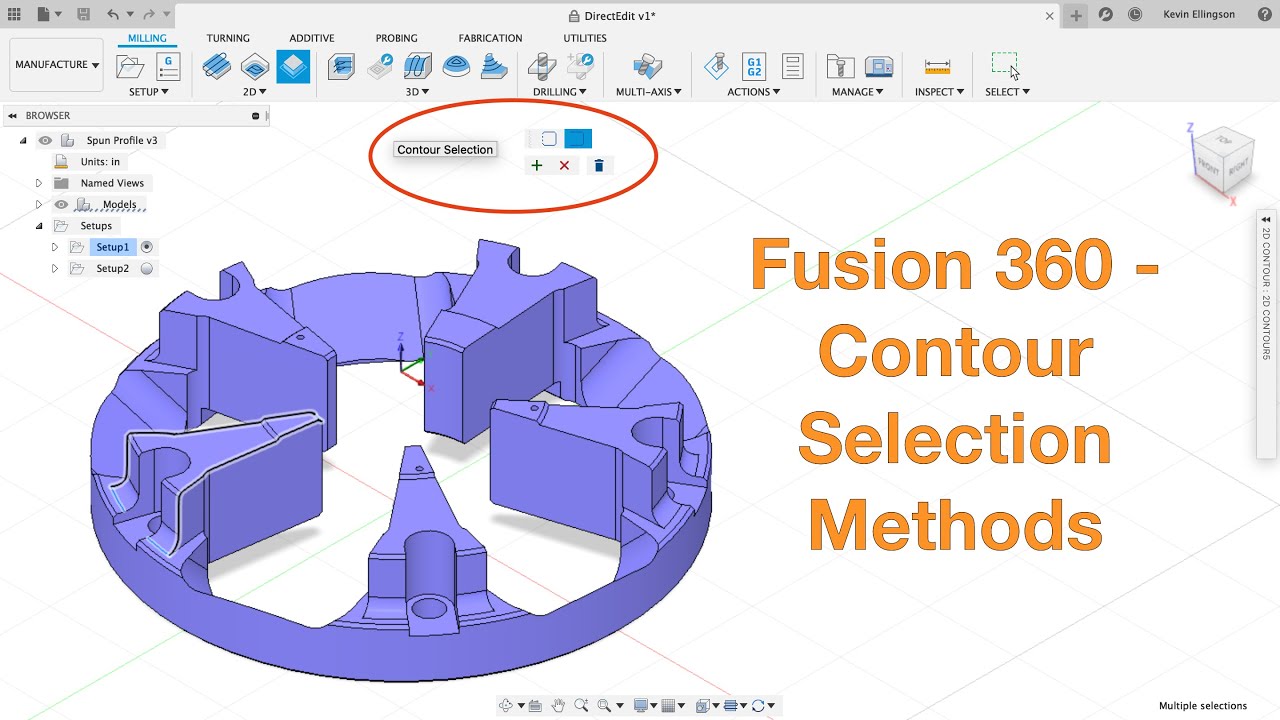The width and height of the screenshot is (1280, 720).
Task: Select the cone-shaped icon in 3D group
Action: 494,67
